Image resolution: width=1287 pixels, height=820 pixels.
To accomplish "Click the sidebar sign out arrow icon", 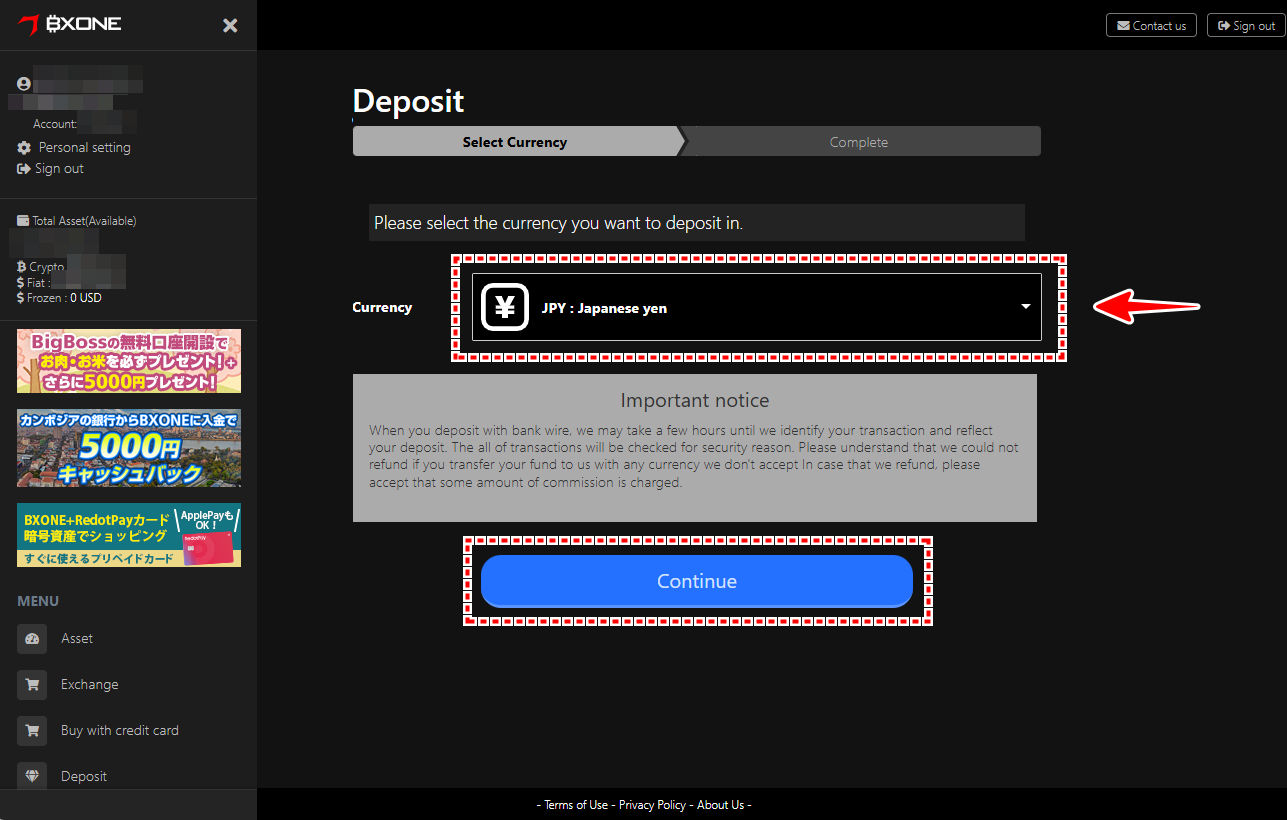I will click(x=24, y=169).
